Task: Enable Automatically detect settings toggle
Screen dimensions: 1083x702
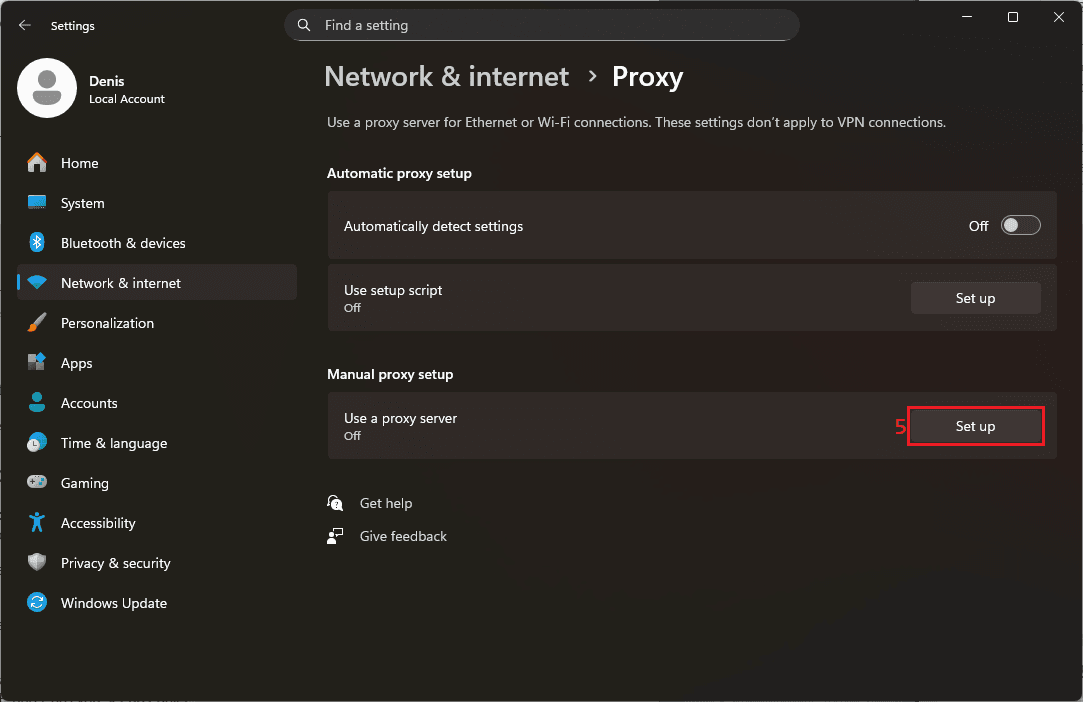Action: click(1021, 226)
